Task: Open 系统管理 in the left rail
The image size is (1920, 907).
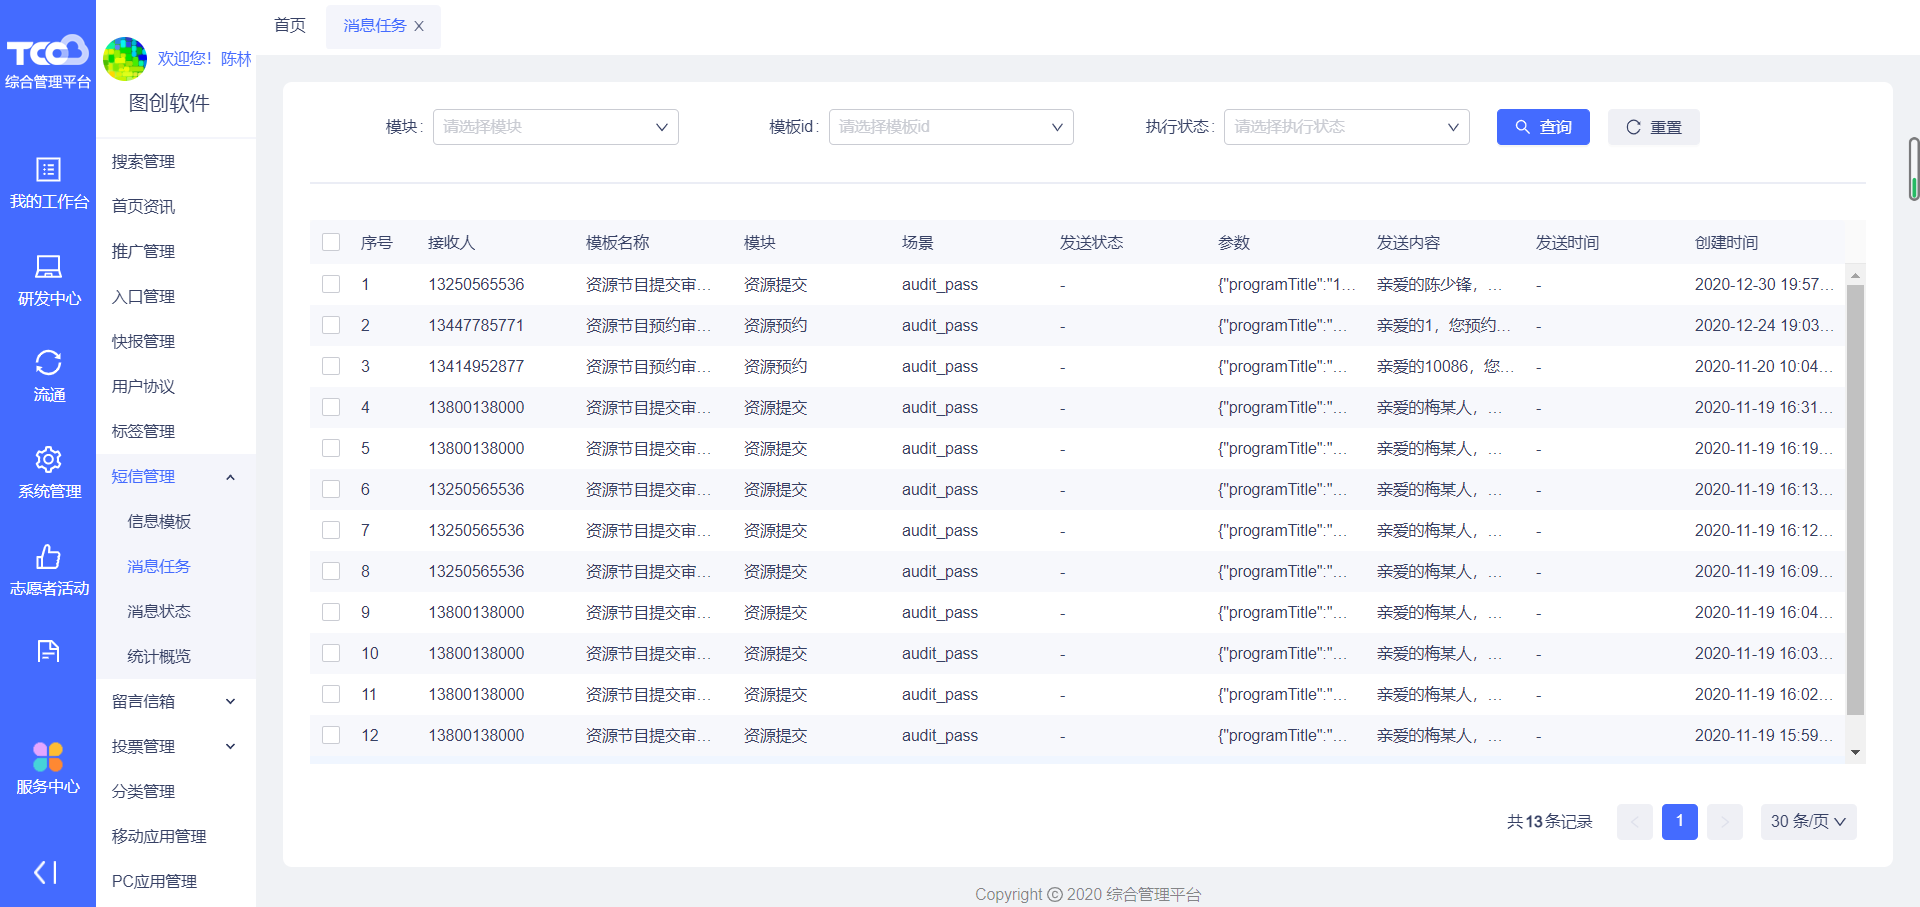Action: (x=48, y=473)
